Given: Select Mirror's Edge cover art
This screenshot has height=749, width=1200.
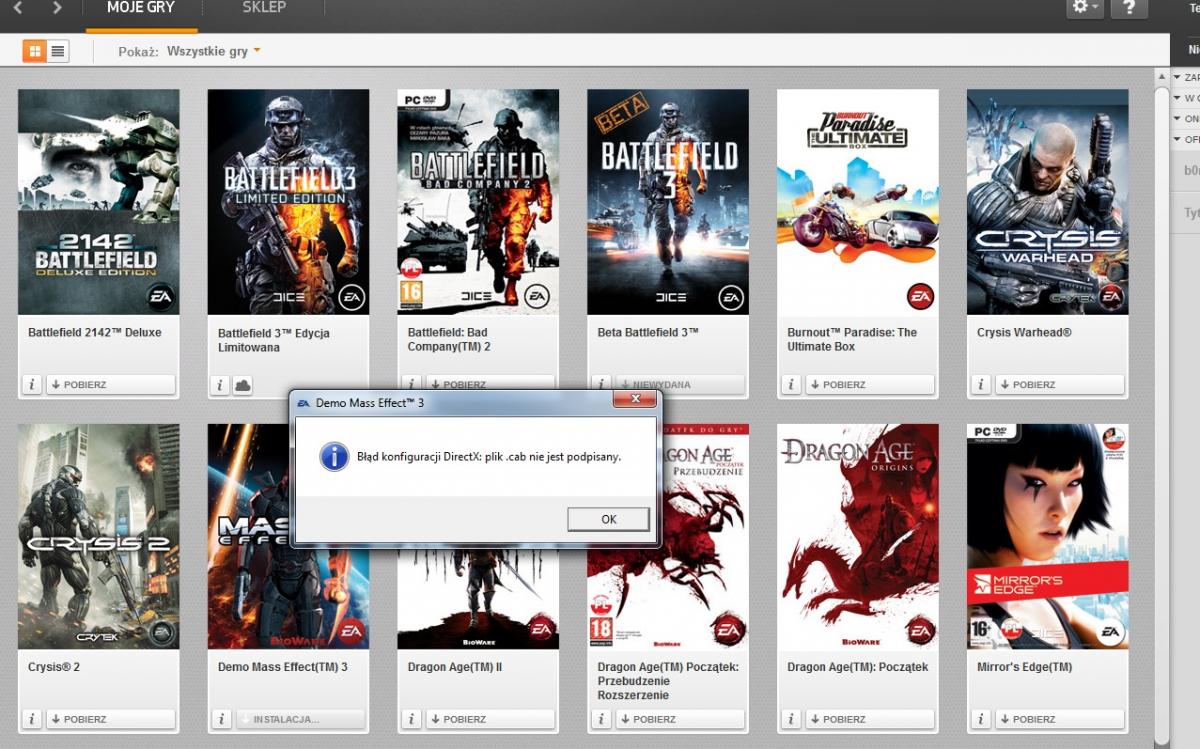Looking at the screenshot, I should (x=1048, y=536).
